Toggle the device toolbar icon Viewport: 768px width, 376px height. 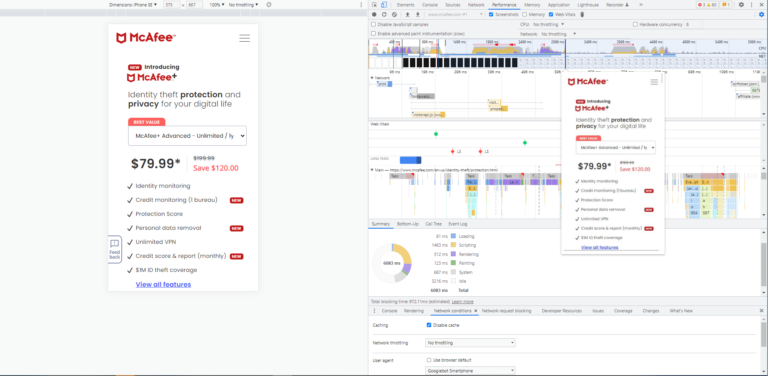tap(384, 4)
